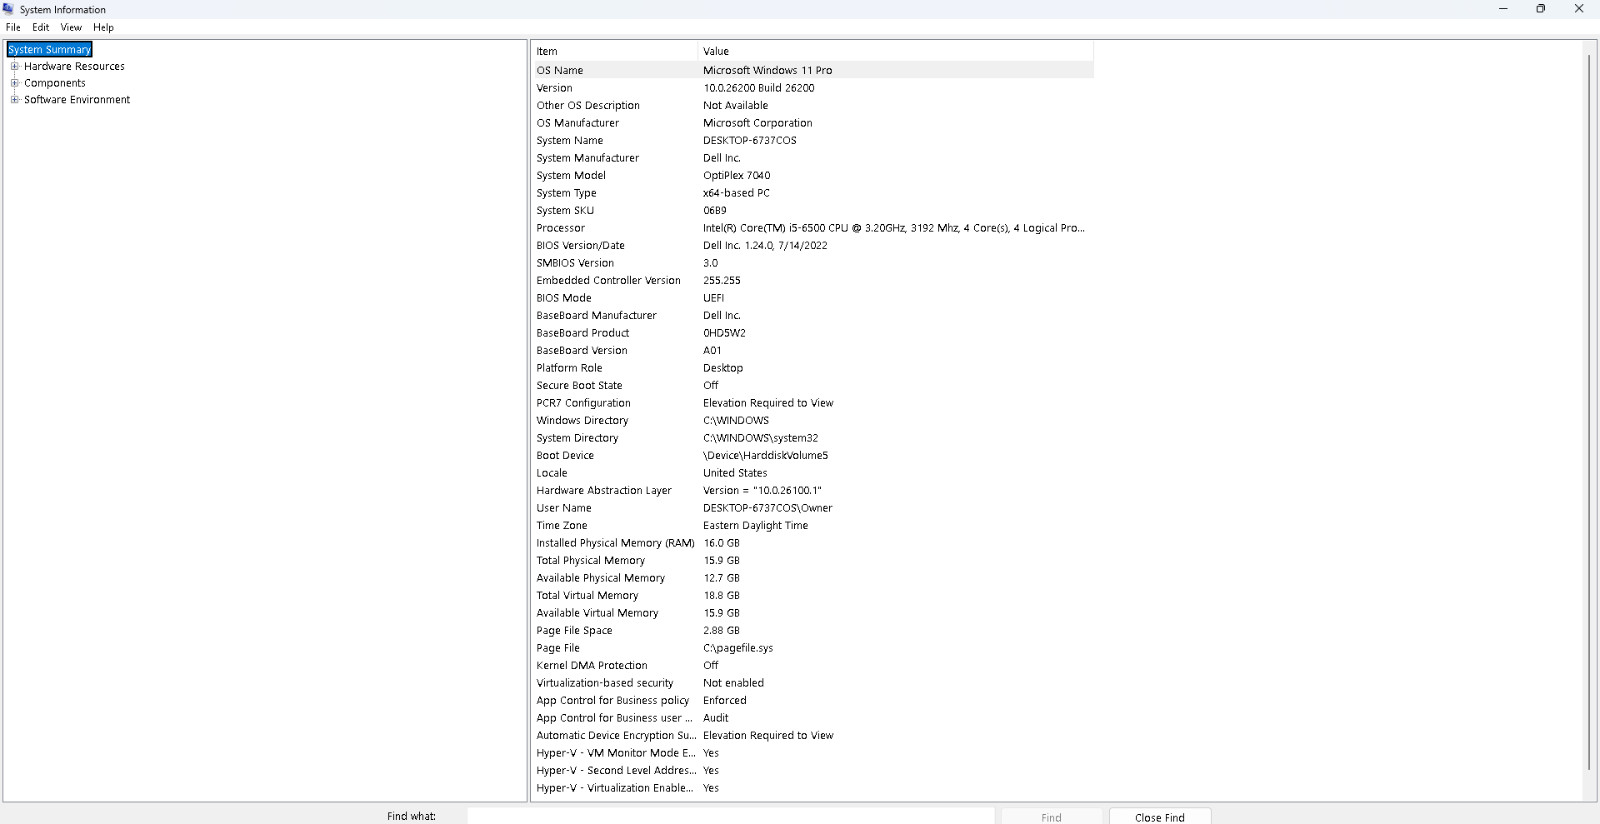Expand the Software Environment node
The height and width of the screenshot is (824, 1600).
[15, 99]
